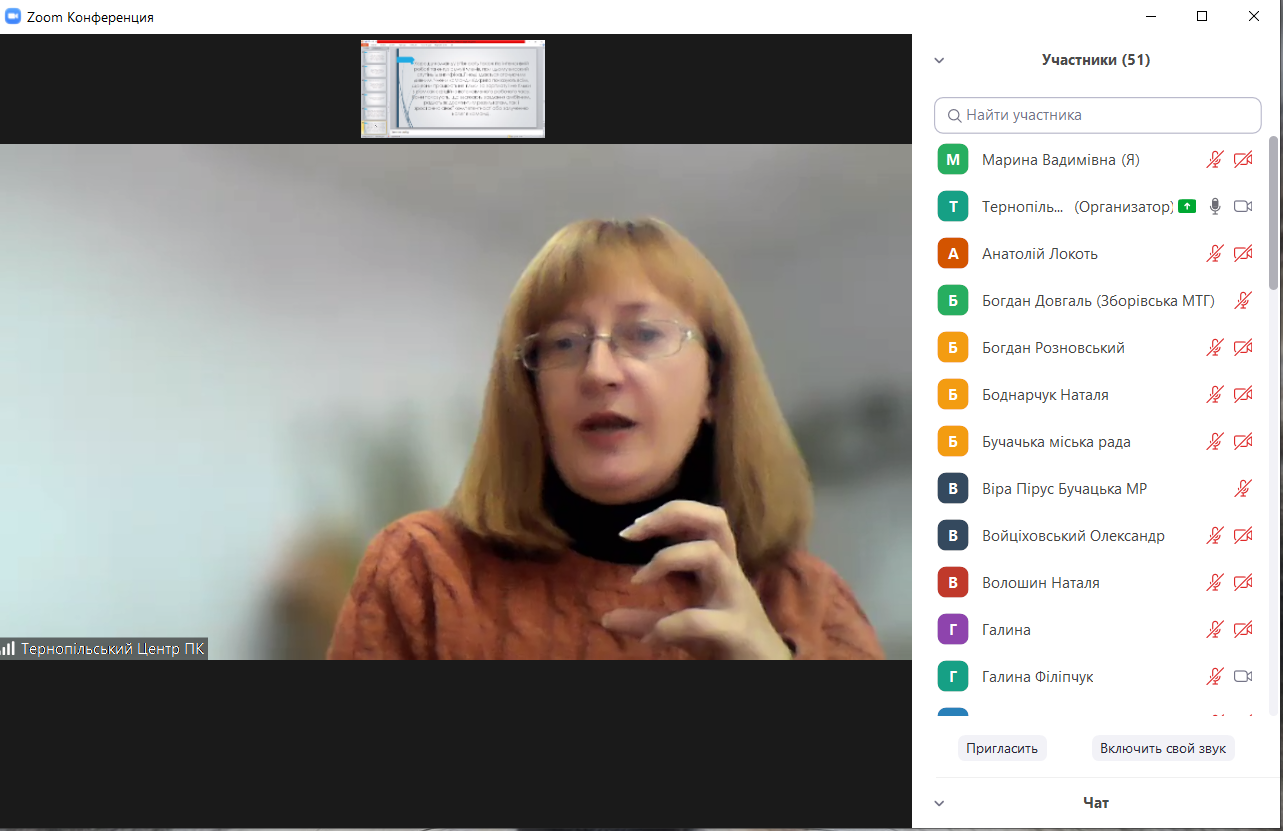Click the Найти участника search field
1283x831 pixels.
tap(1098, 115)
